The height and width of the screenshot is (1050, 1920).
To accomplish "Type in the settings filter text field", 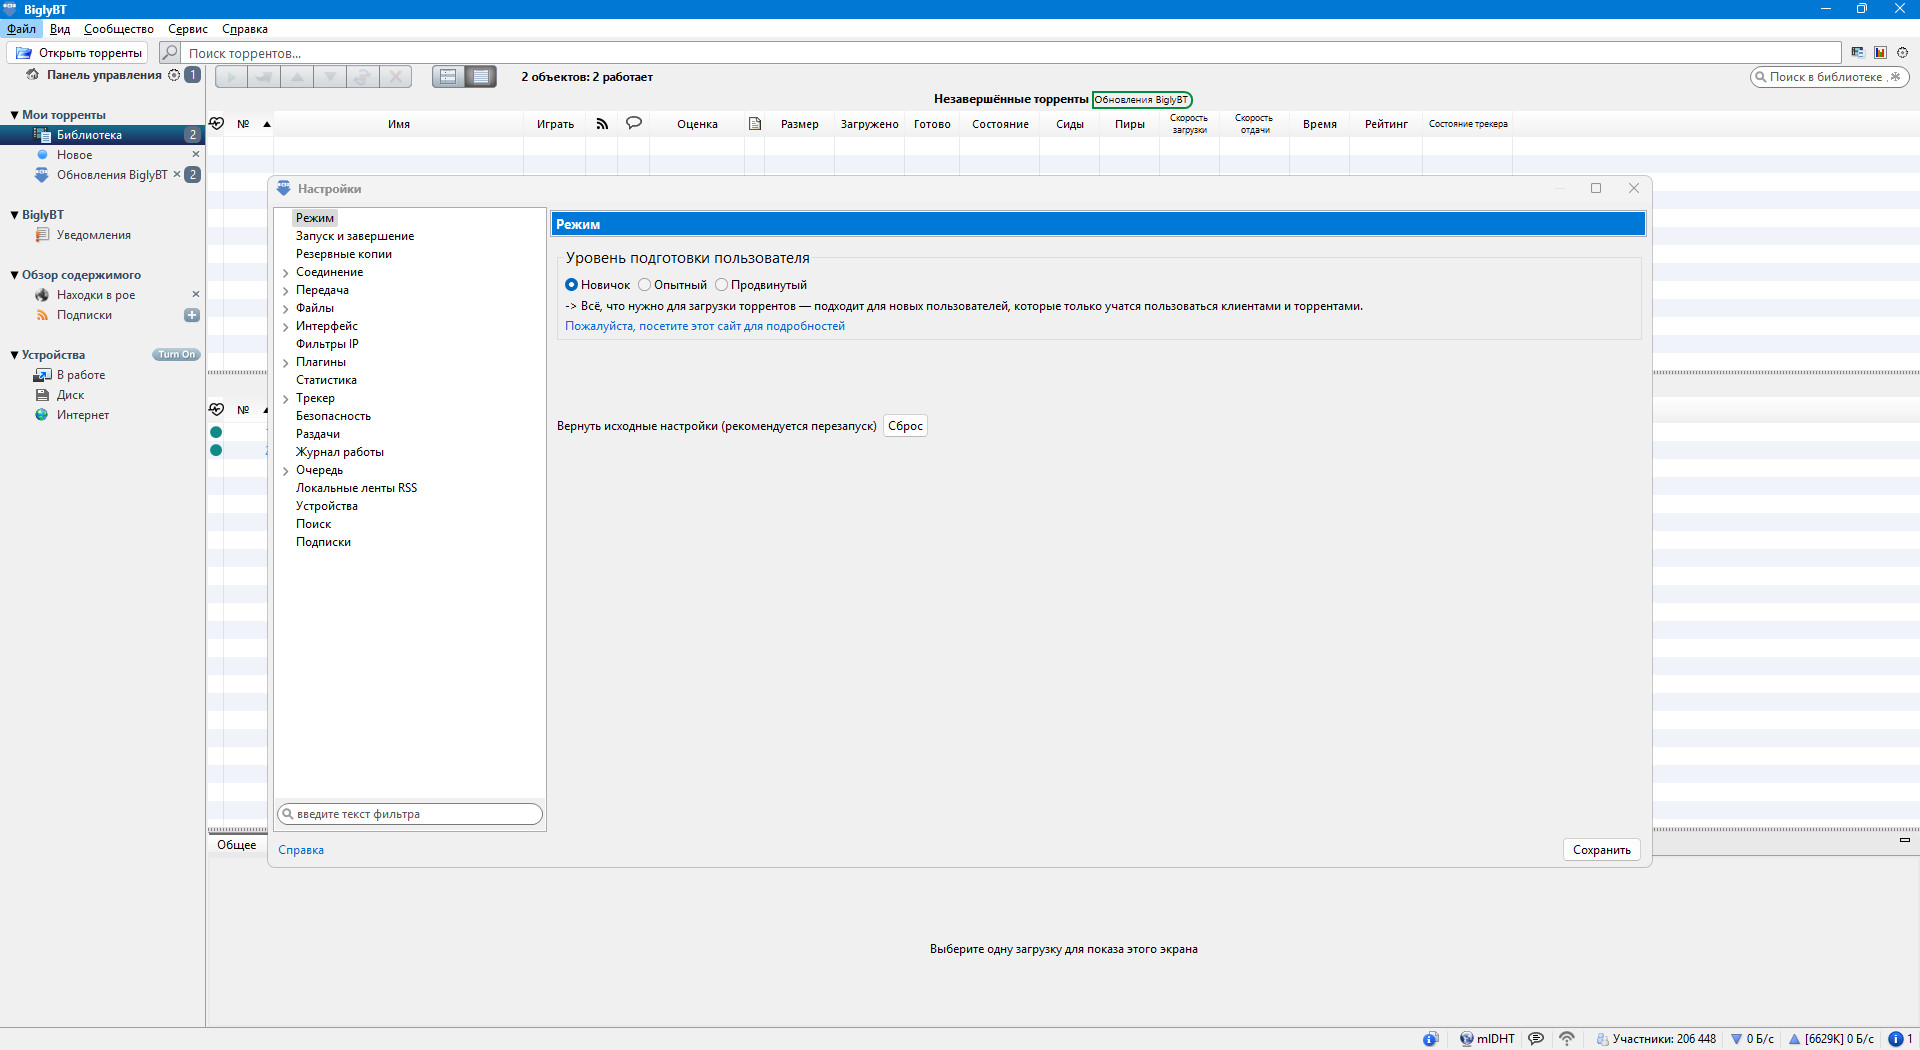I will click(x=415, y=814).
